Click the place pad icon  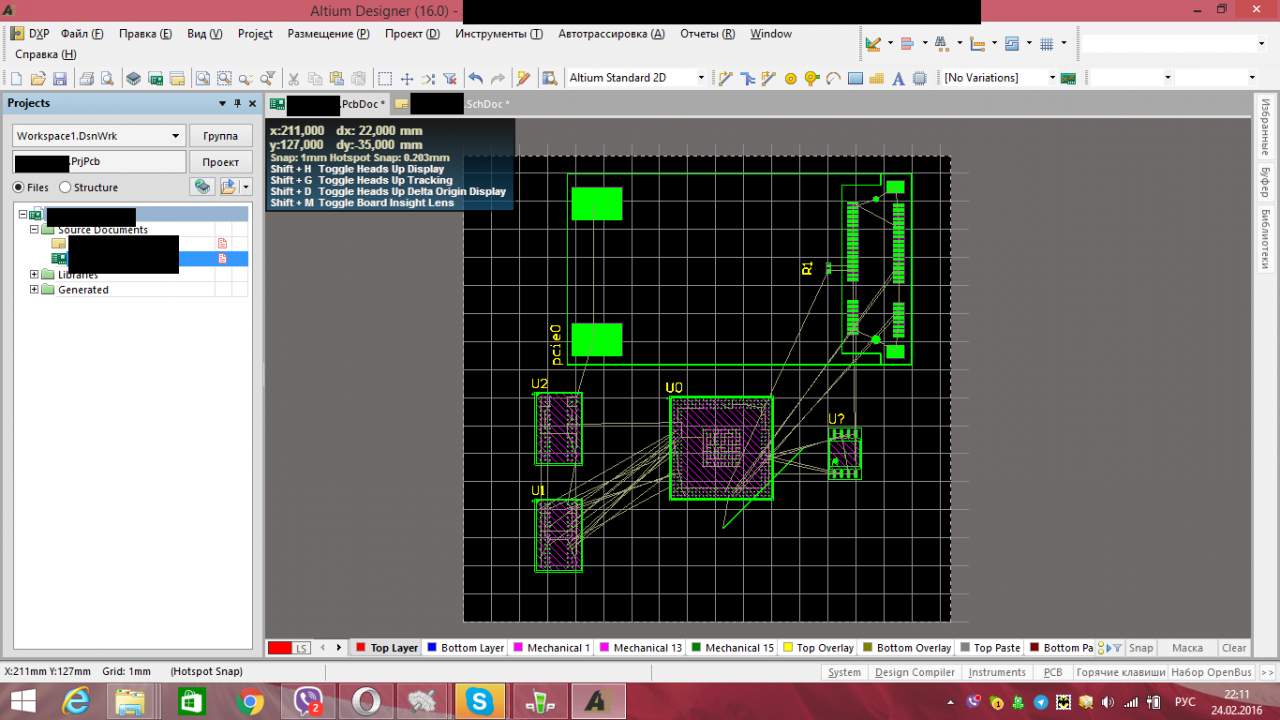790,78
